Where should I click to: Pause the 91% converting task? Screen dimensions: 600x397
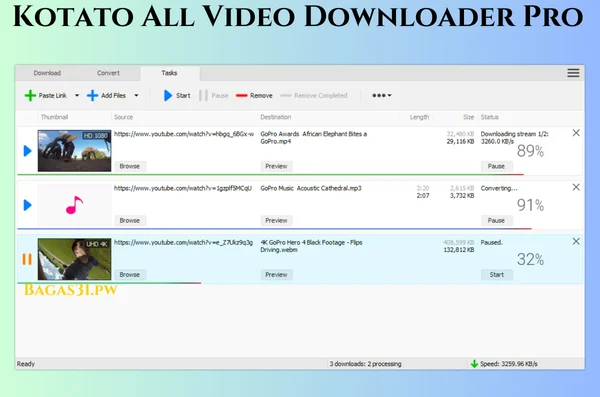496,221
